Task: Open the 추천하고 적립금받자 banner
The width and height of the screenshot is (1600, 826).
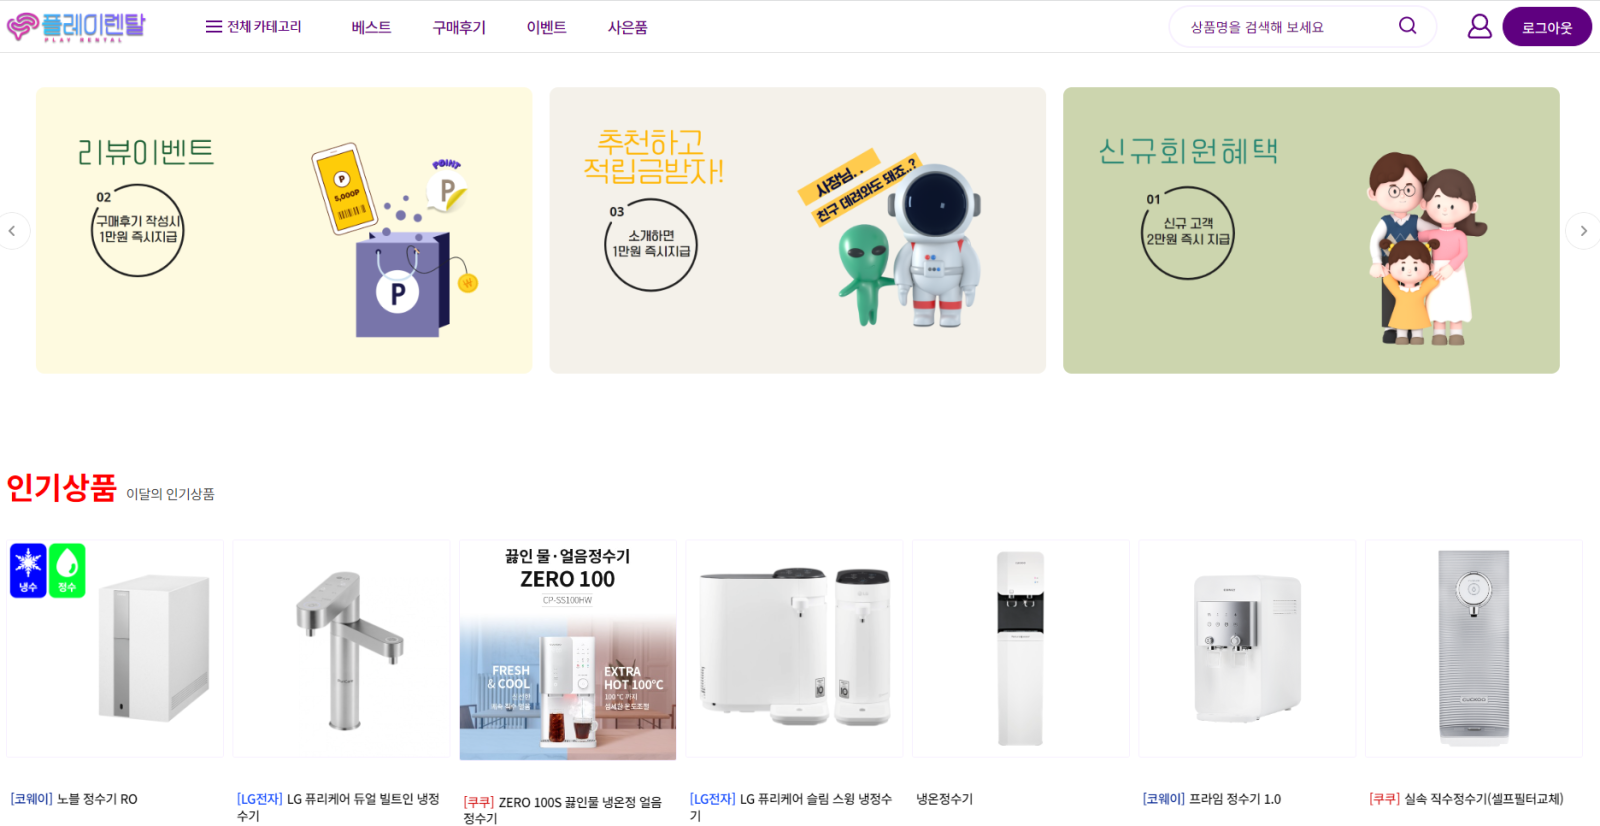Action: (797, 230)
